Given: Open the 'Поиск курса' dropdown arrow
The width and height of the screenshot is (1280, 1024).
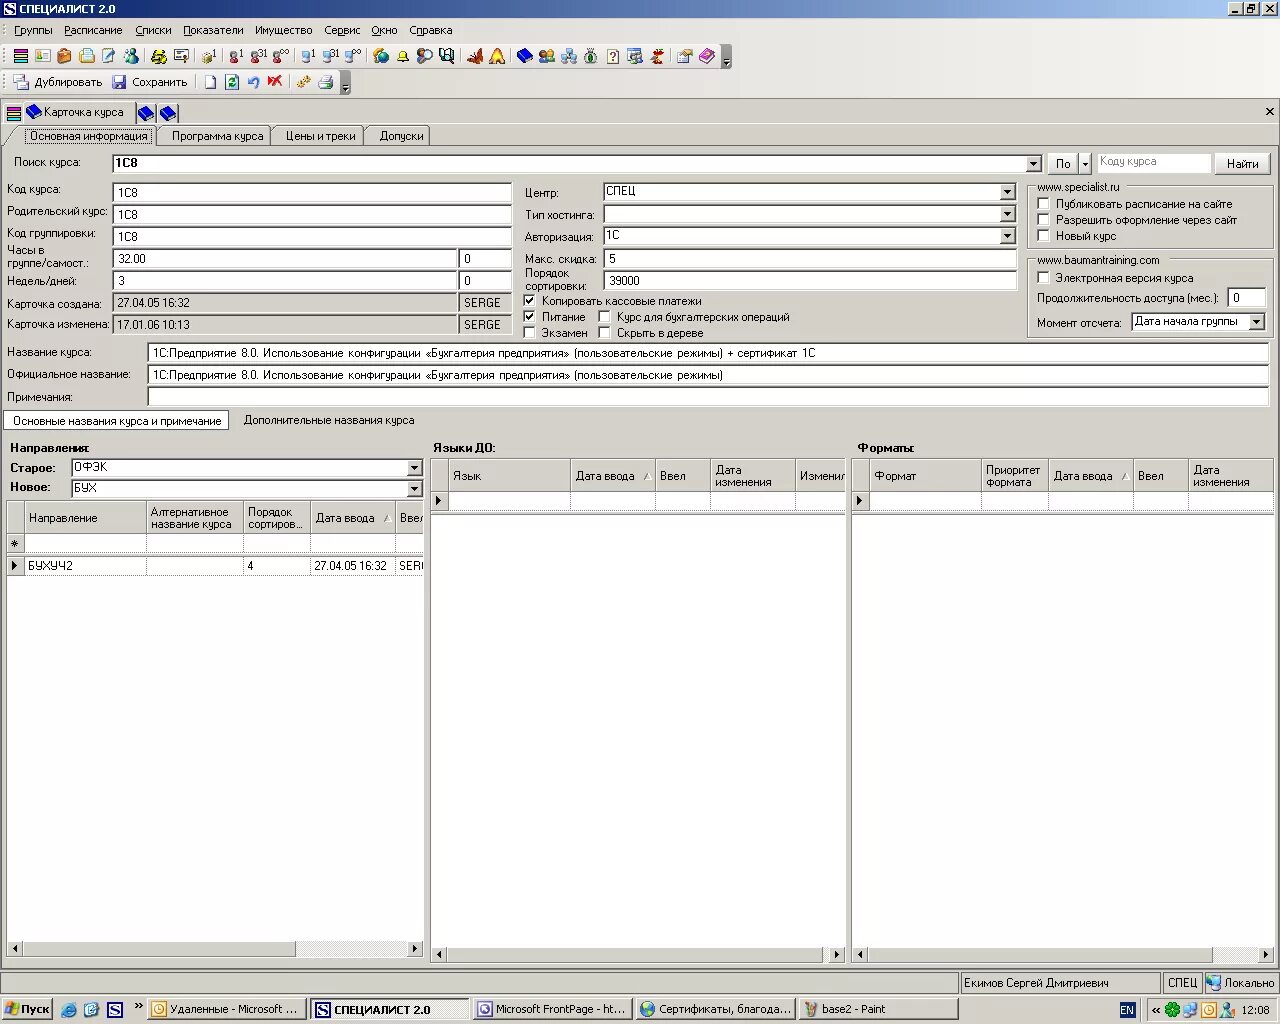Looking at the screenshot, I should [1034, 163].
